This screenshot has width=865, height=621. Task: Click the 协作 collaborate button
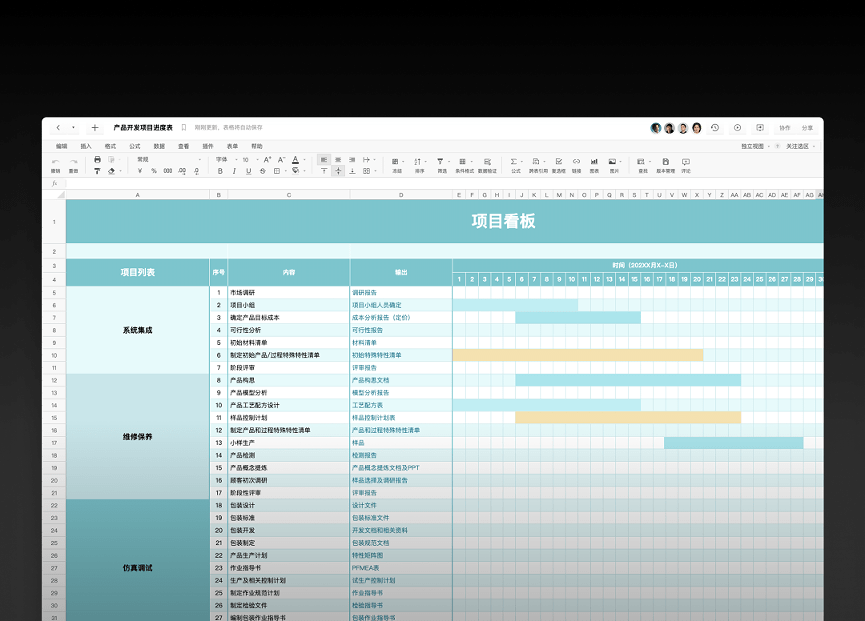coord(784,127)
